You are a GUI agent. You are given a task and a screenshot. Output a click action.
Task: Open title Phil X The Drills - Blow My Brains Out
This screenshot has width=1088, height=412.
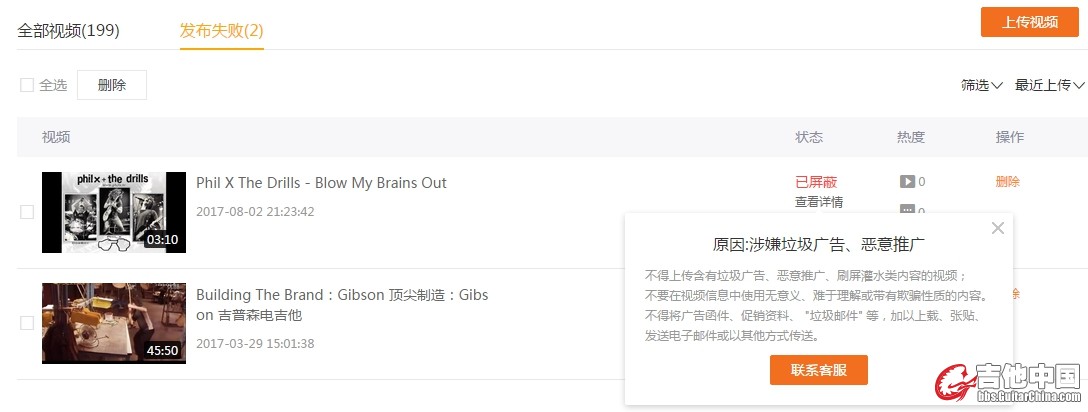pyautogui.click(x=321, y=183)
